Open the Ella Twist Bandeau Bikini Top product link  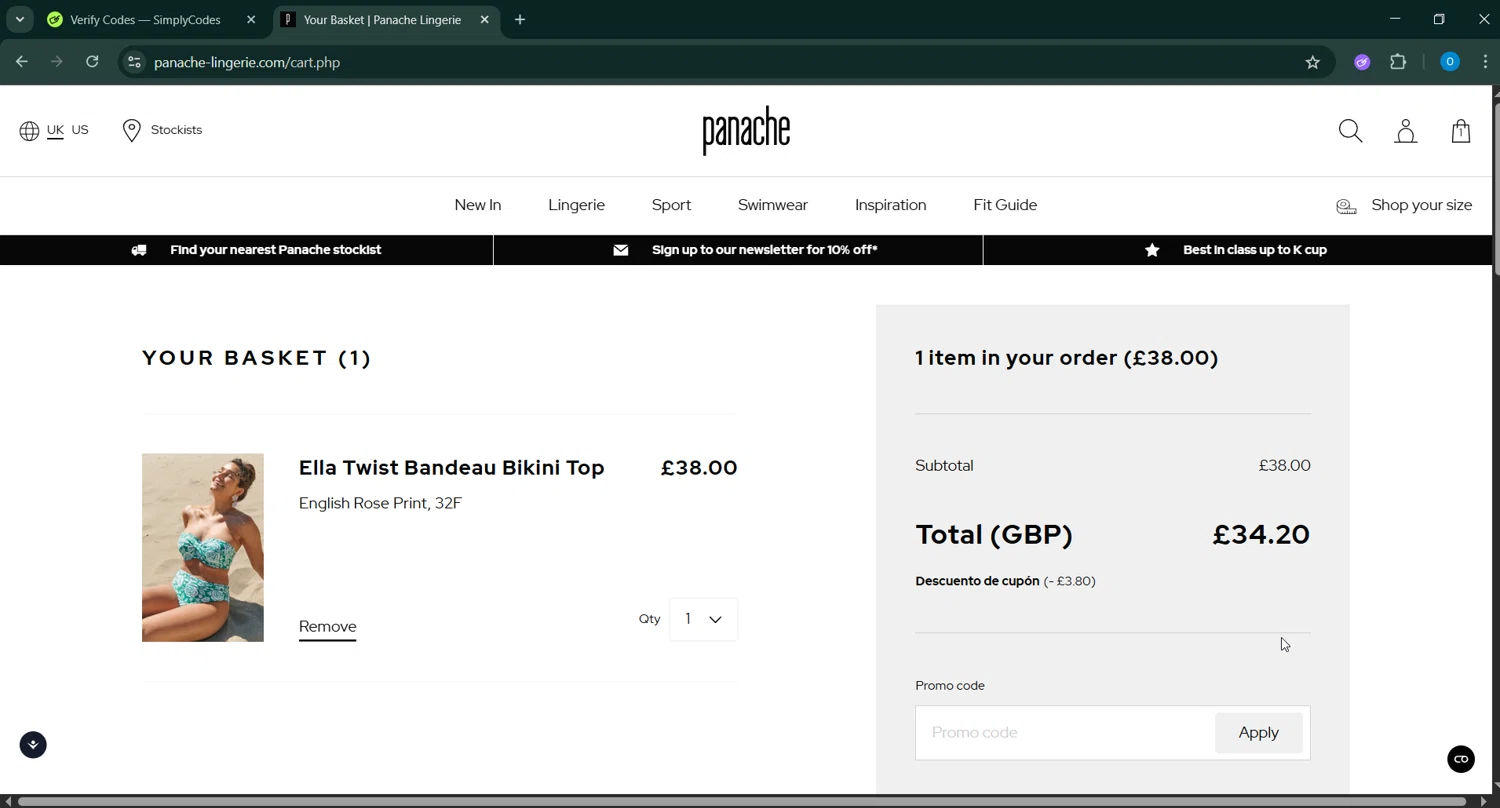[451, 468]
